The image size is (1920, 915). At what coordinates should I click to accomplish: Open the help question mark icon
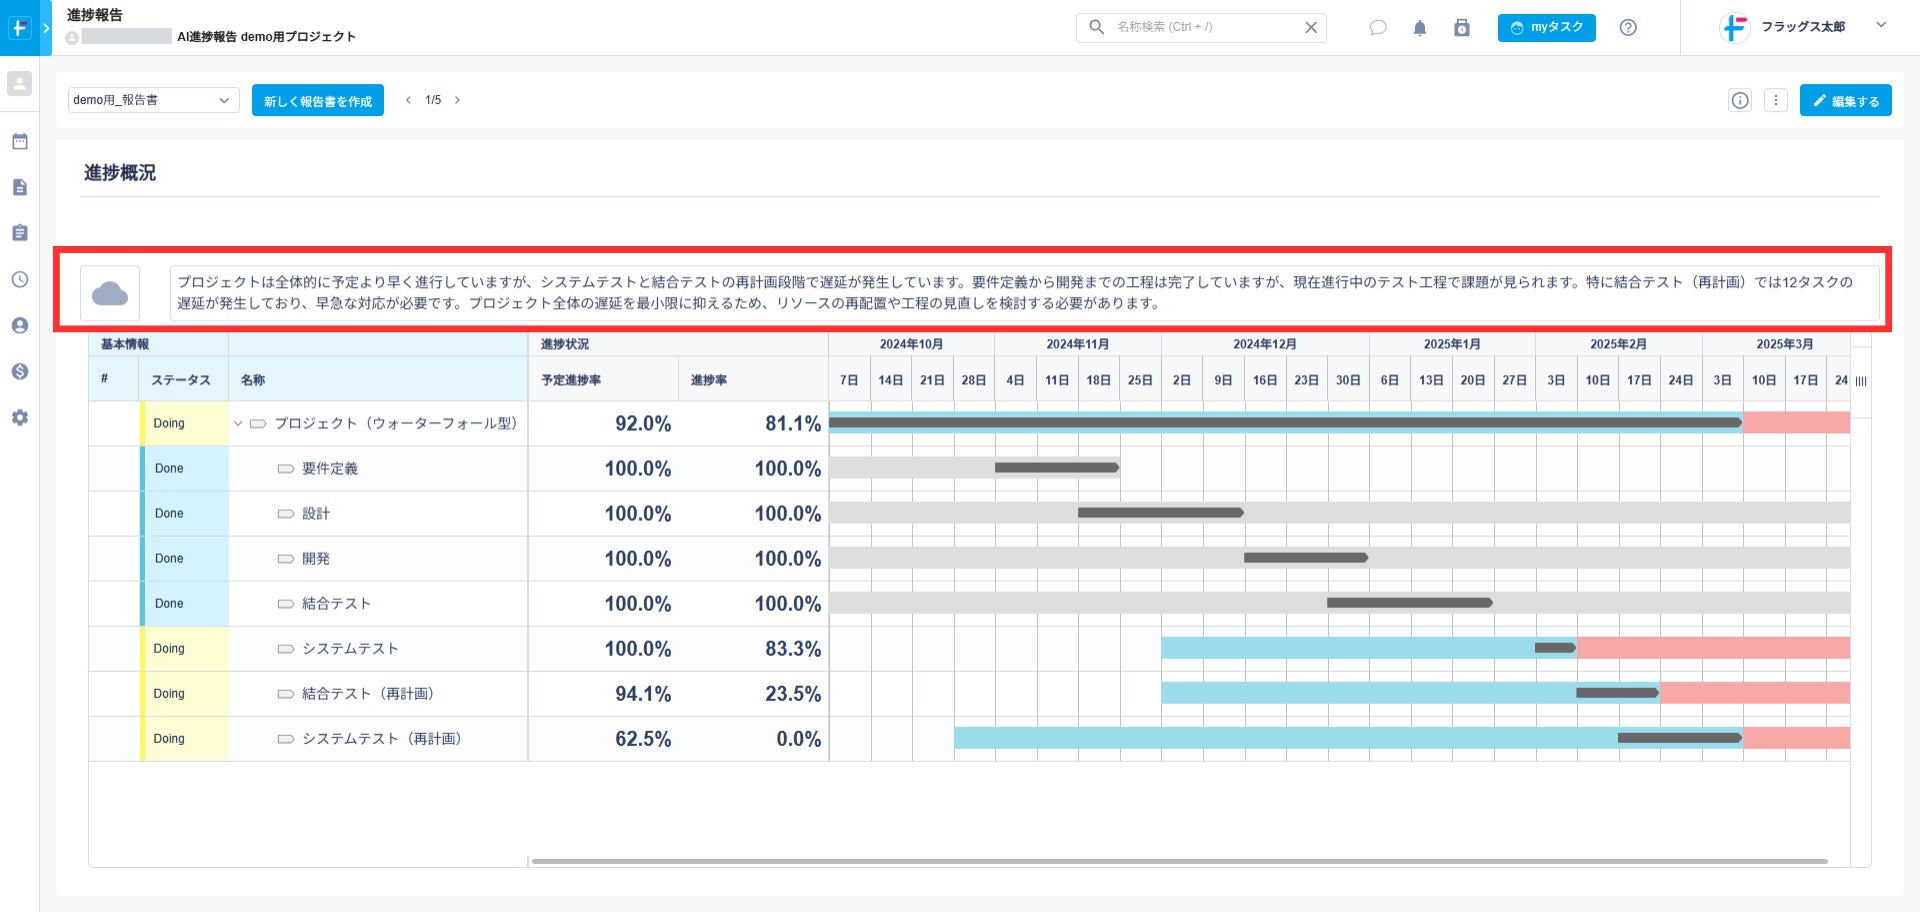click(1628, 28)
